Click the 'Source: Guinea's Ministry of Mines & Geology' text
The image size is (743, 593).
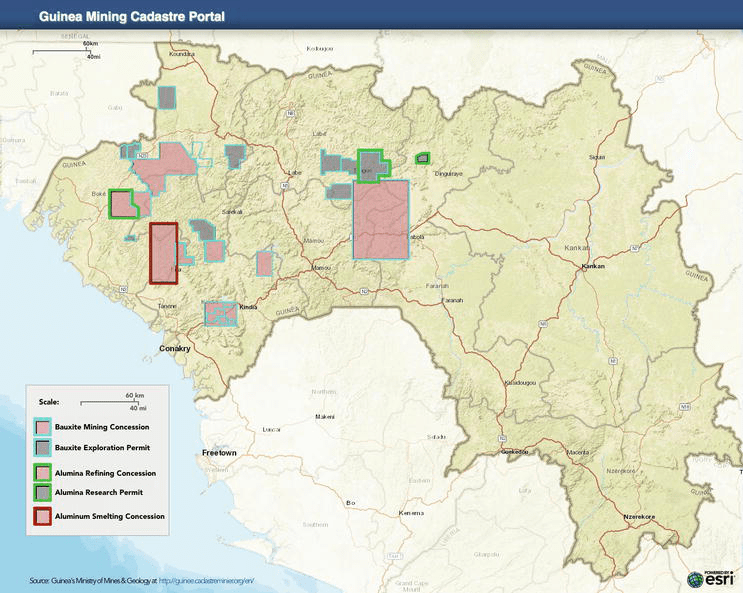pos(91,580)
